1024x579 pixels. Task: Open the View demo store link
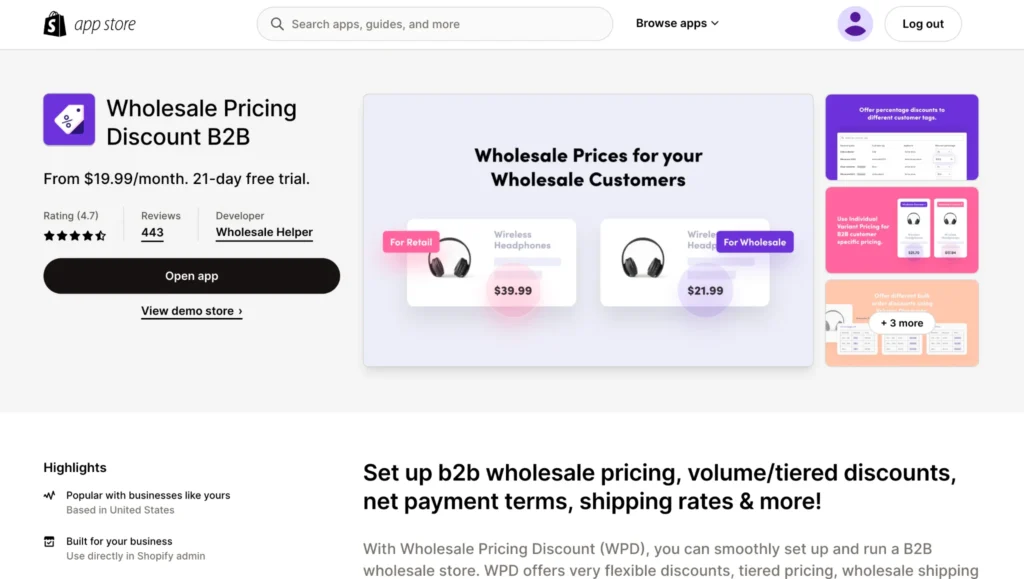coord(191,311)
